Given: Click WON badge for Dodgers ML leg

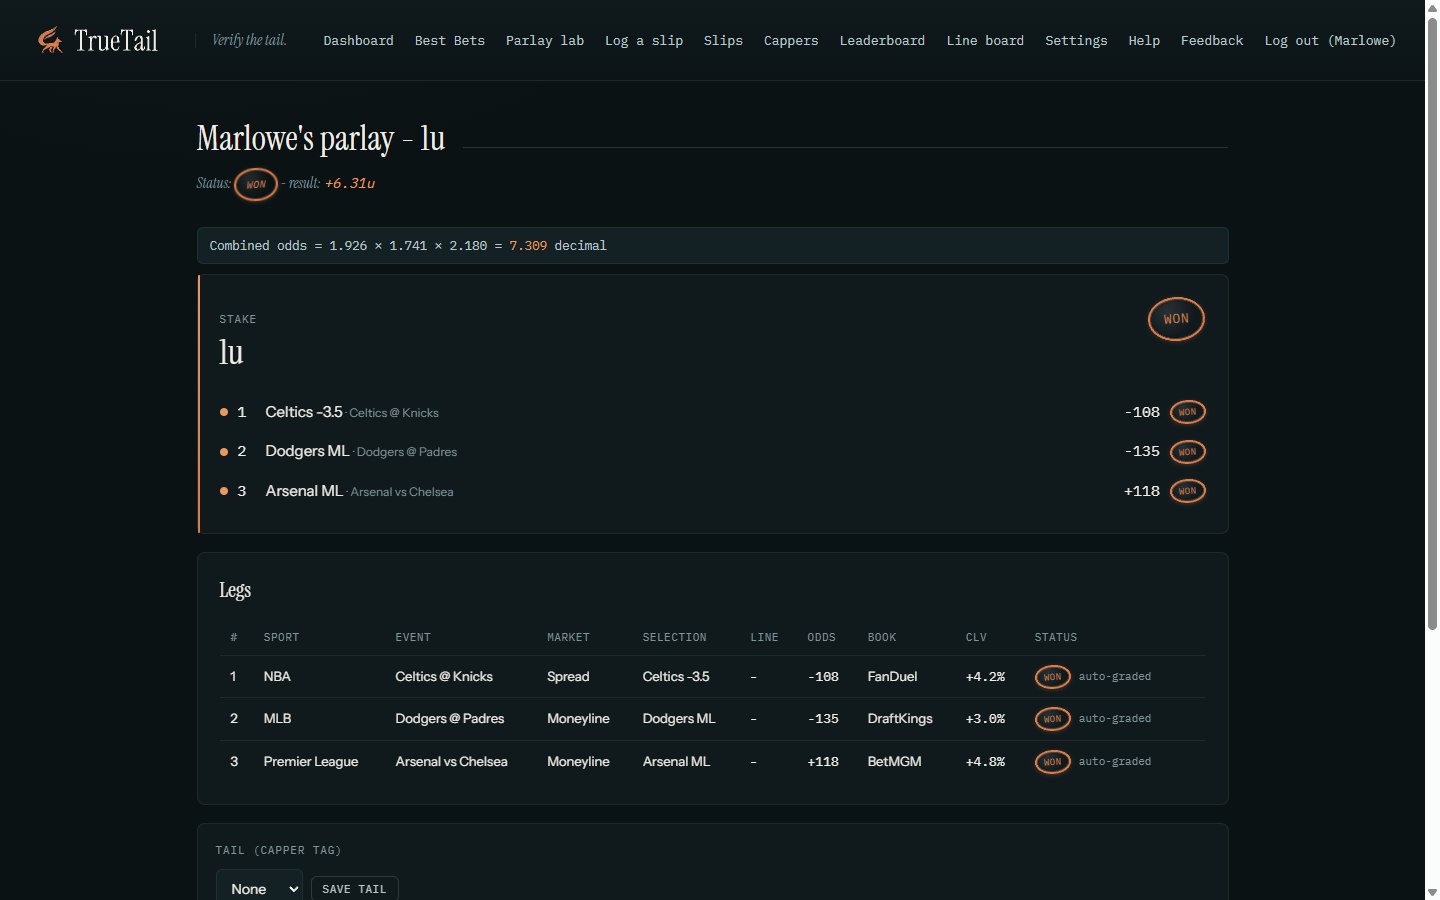Looking at the screenshot, I should [1188, 452].
